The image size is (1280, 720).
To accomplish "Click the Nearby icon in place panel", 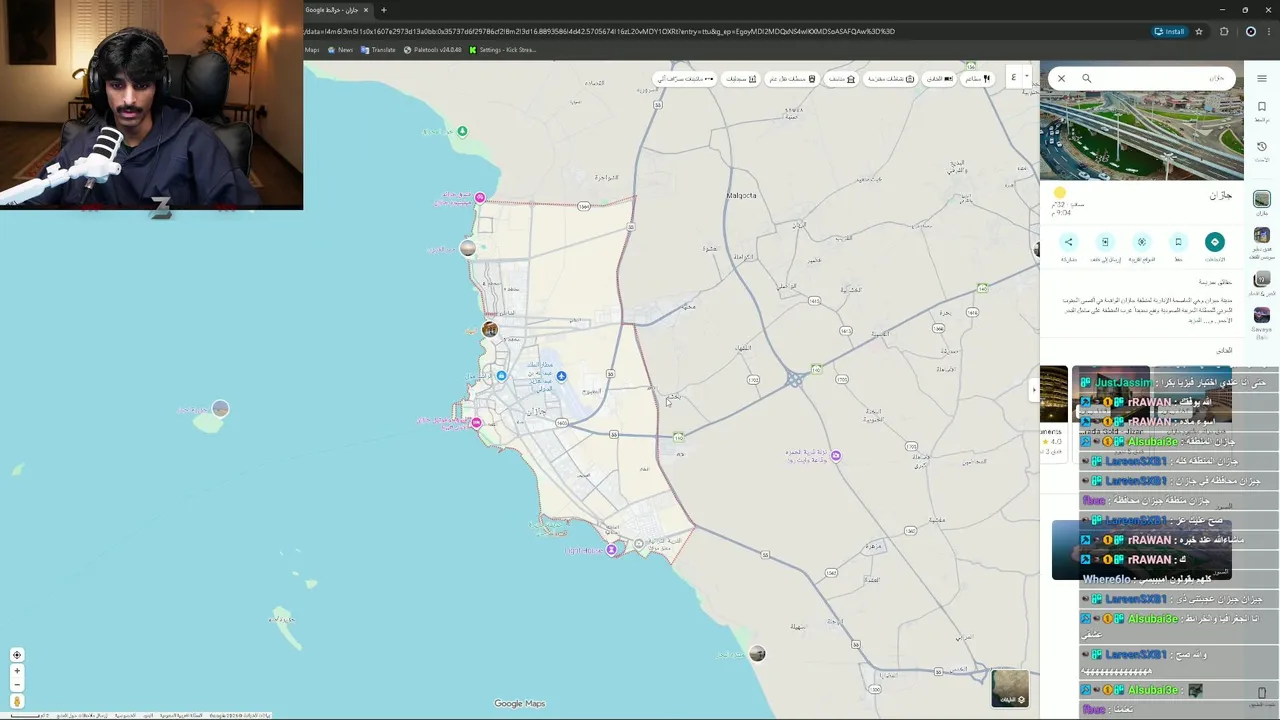I will click(x=1142, y=242).
